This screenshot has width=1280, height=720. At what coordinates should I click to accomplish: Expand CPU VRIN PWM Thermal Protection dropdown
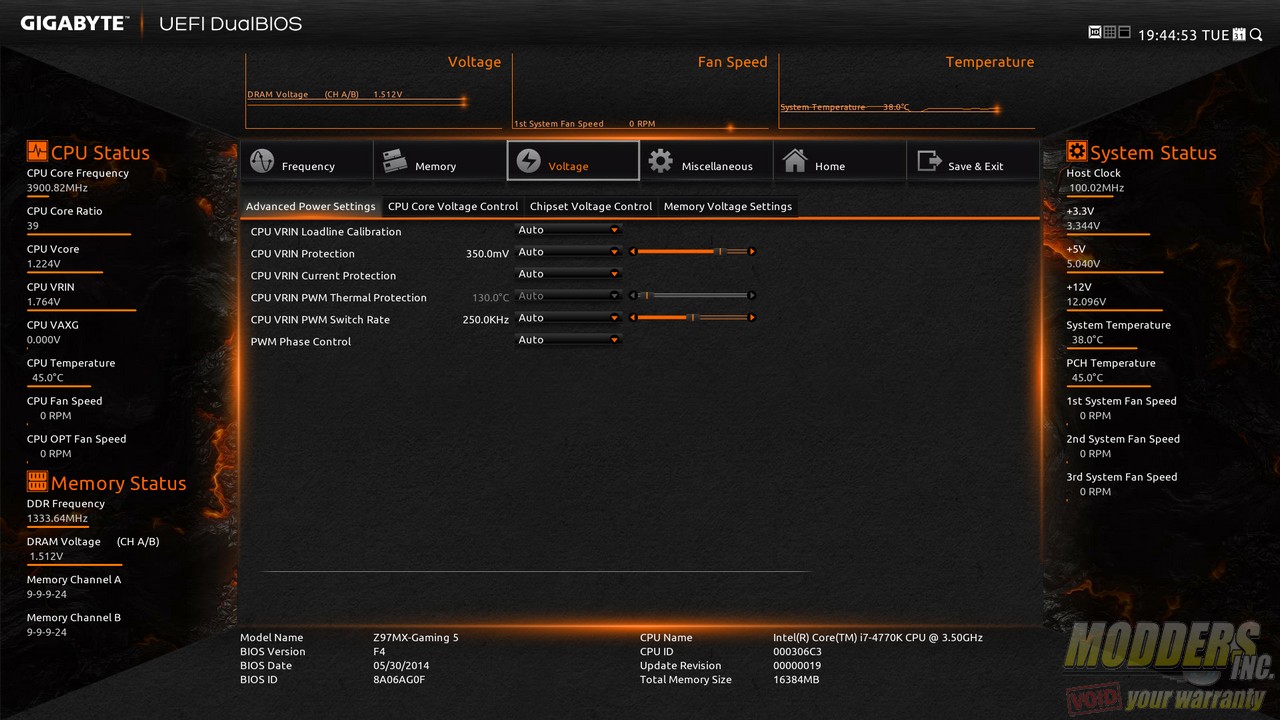coord(568,296)
